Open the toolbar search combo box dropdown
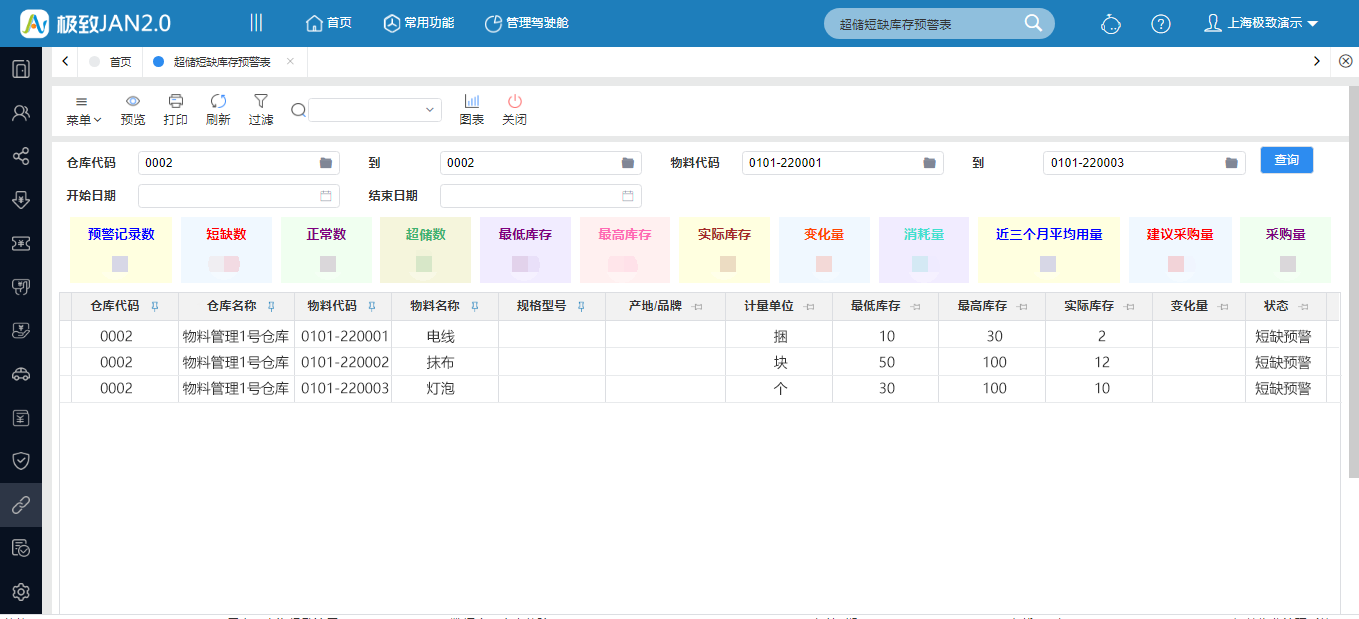1359x619 pixels. [430, 110]
